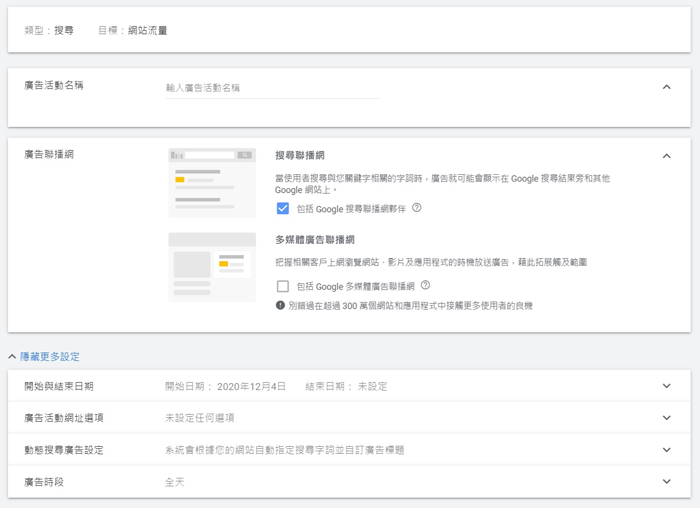Select the 廣告活動網址選項 row label
Screen dimensions: 700x508
point(64,418)
